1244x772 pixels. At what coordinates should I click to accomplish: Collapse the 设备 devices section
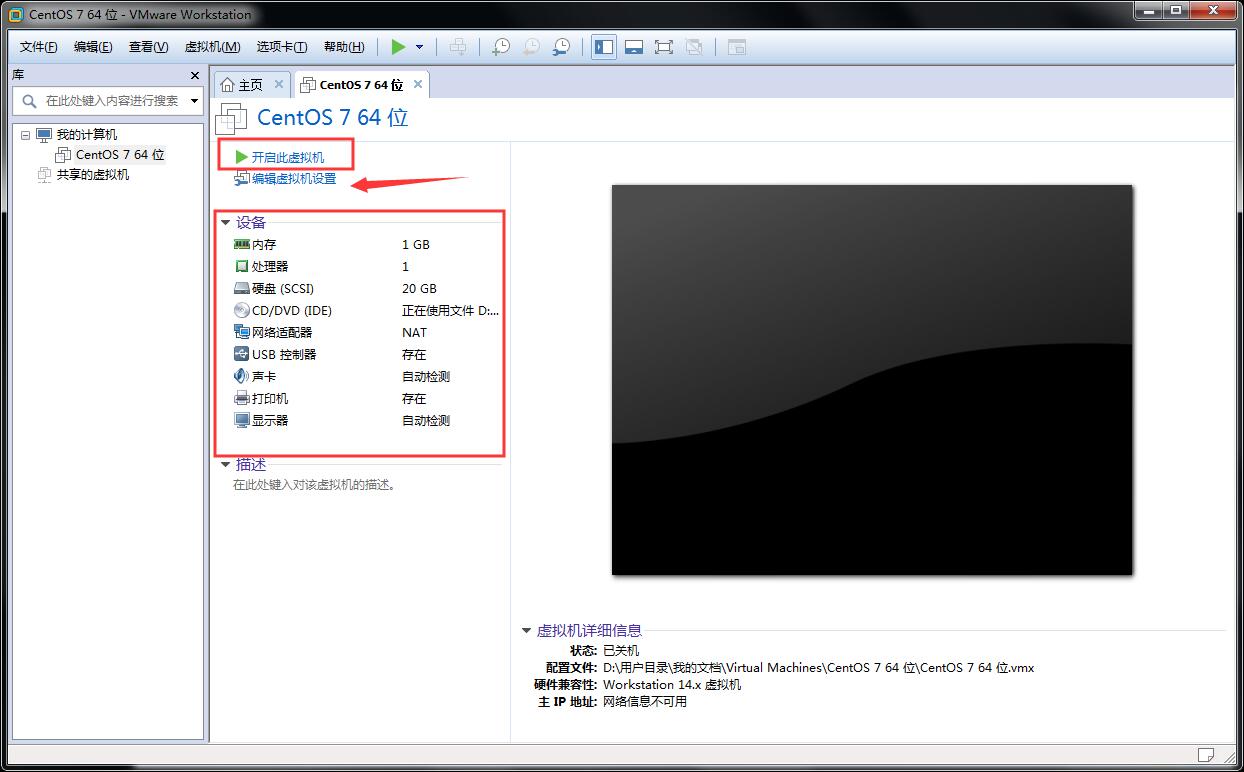(225, 222)
